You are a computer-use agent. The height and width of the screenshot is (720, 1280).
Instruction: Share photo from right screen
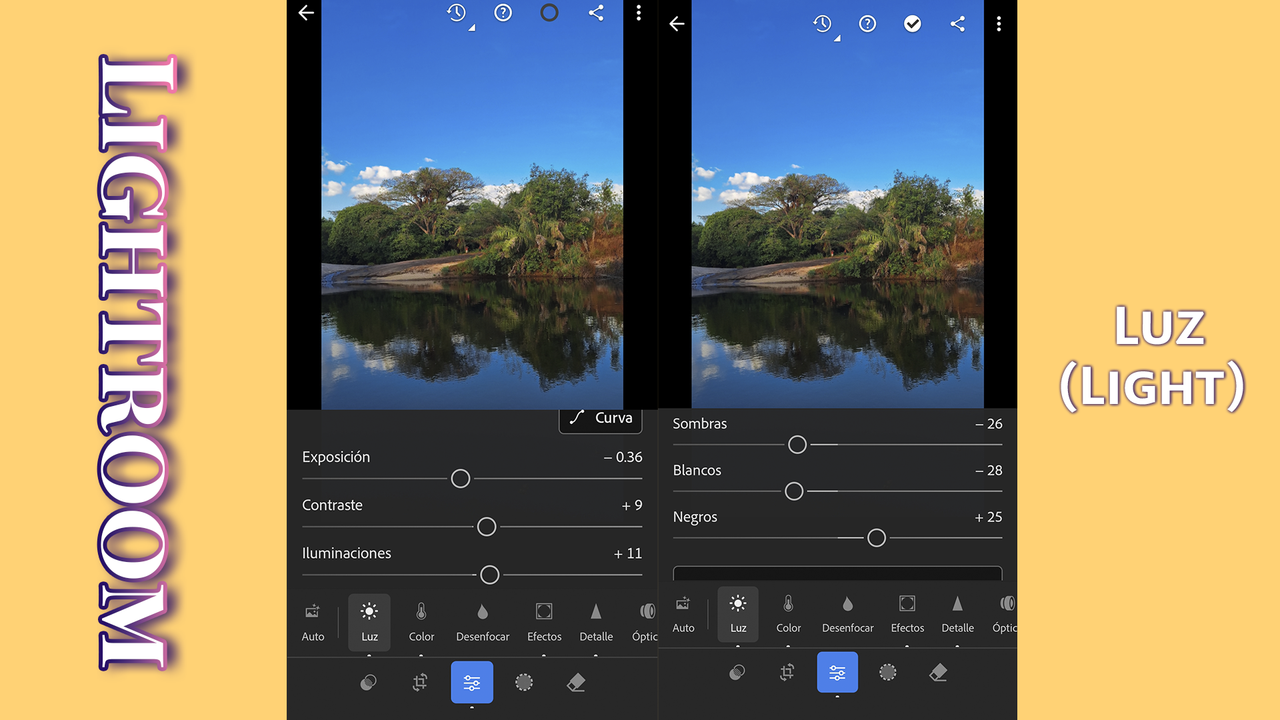pos(957,24)
